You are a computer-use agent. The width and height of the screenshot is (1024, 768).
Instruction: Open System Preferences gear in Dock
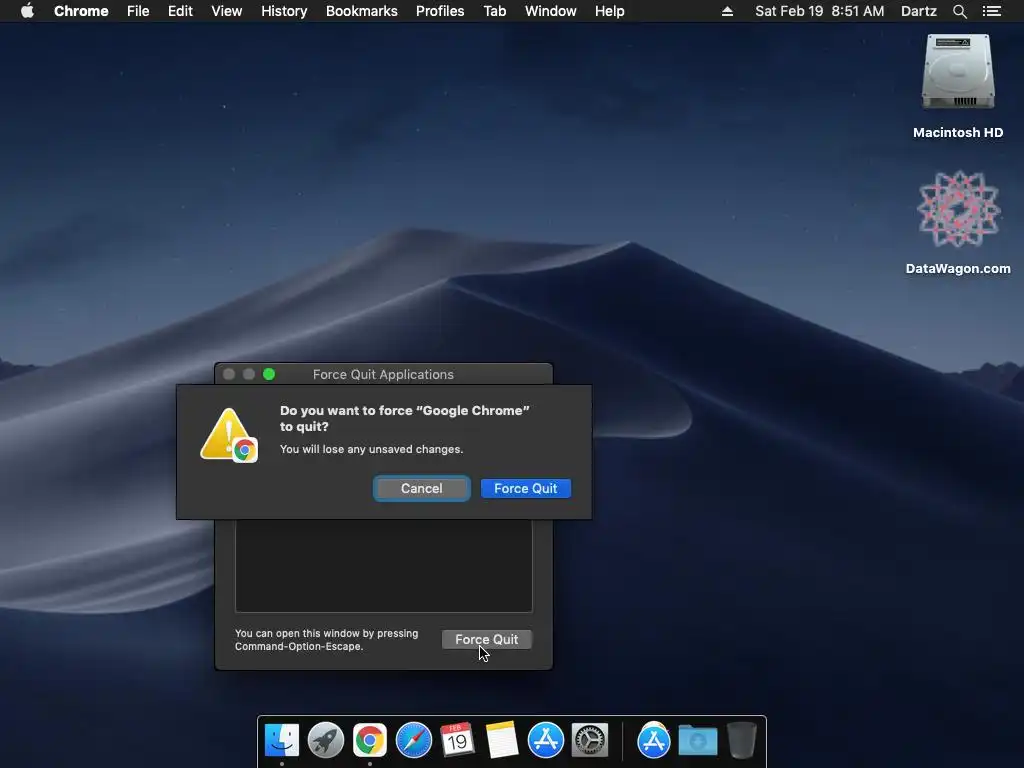pos(590,740)
